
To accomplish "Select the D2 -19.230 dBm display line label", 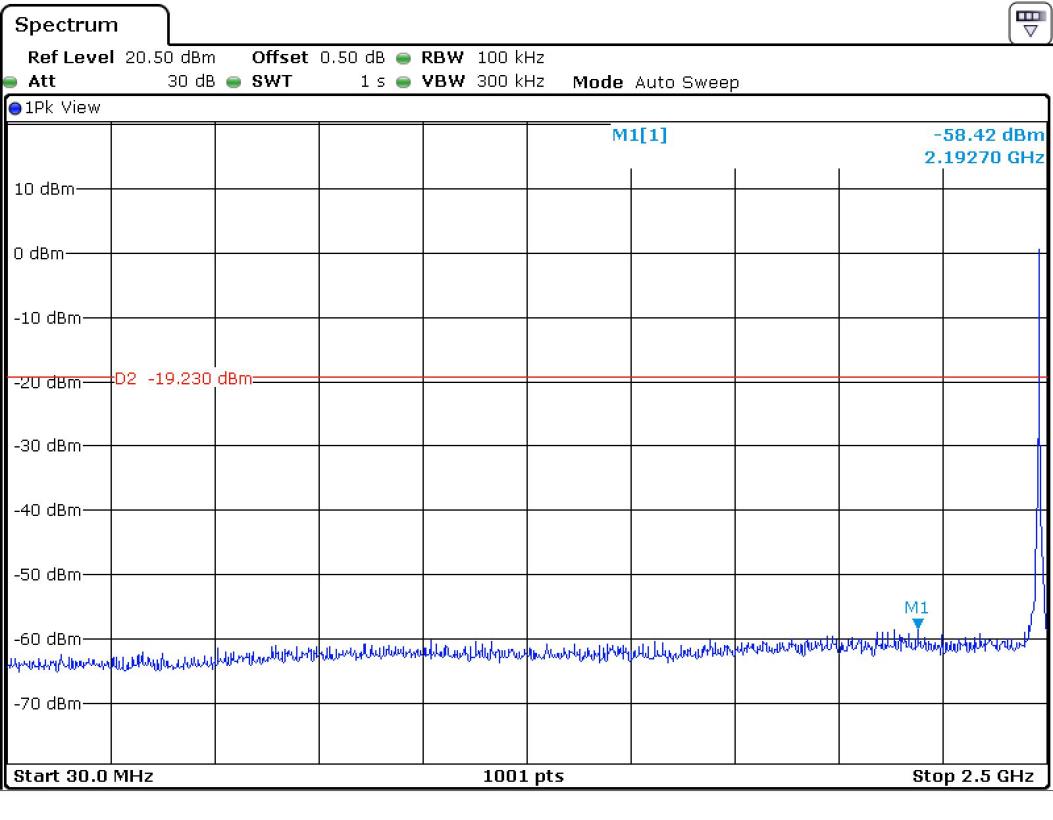I will pyautogui.click(x=183, y=378).
